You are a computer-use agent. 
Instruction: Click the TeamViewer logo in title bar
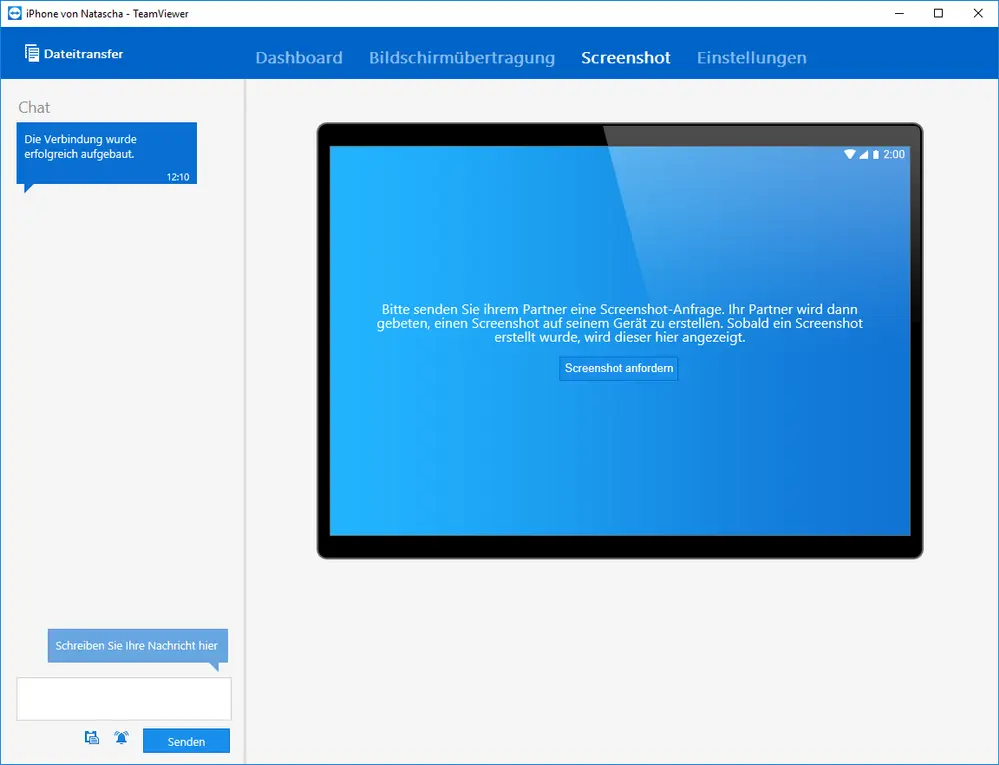[14, 13]
